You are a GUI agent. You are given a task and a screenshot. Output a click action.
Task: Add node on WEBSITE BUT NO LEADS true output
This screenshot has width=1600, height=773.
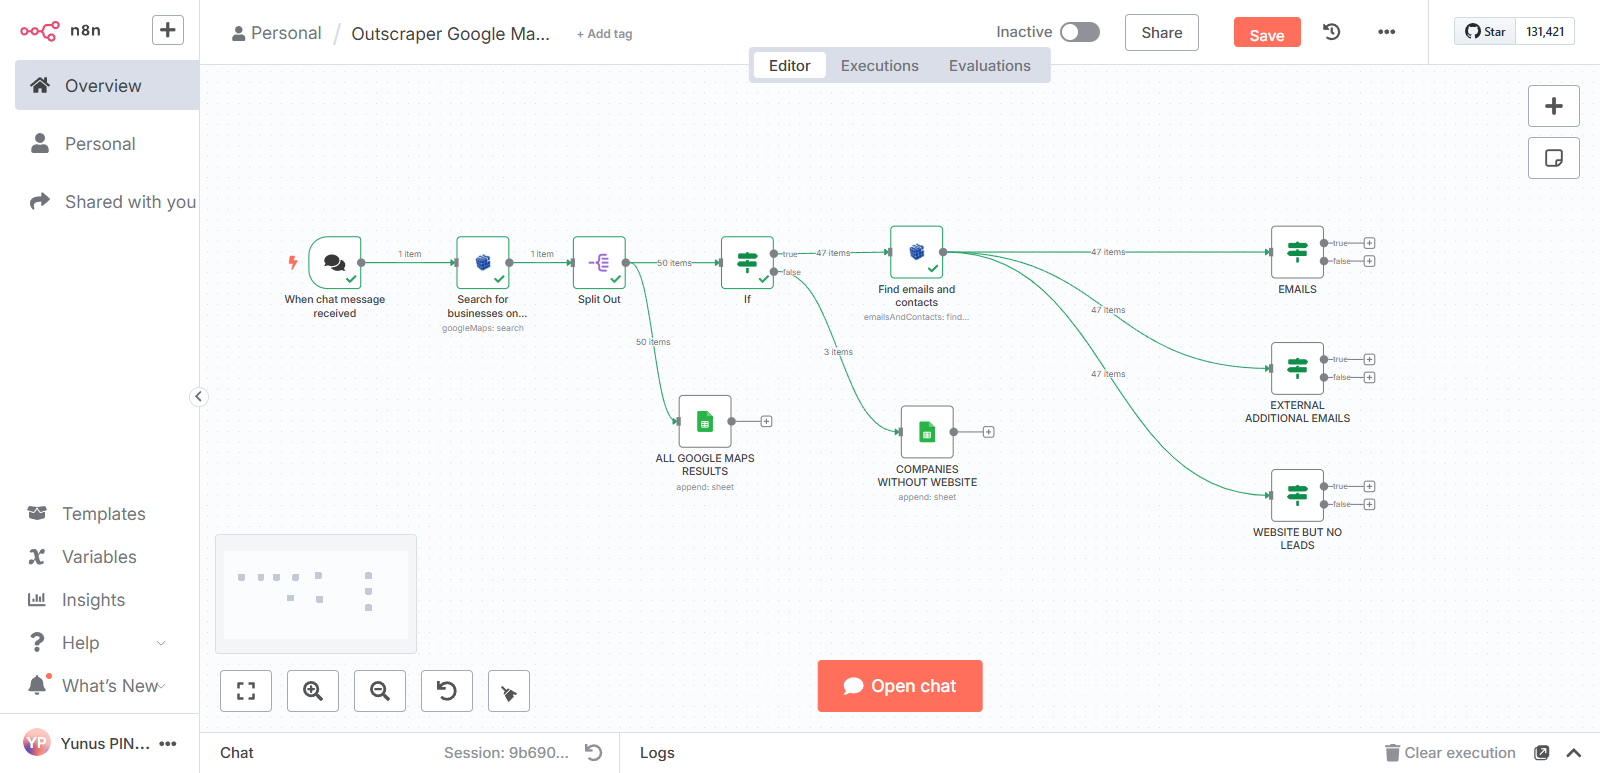(1369, 486)
